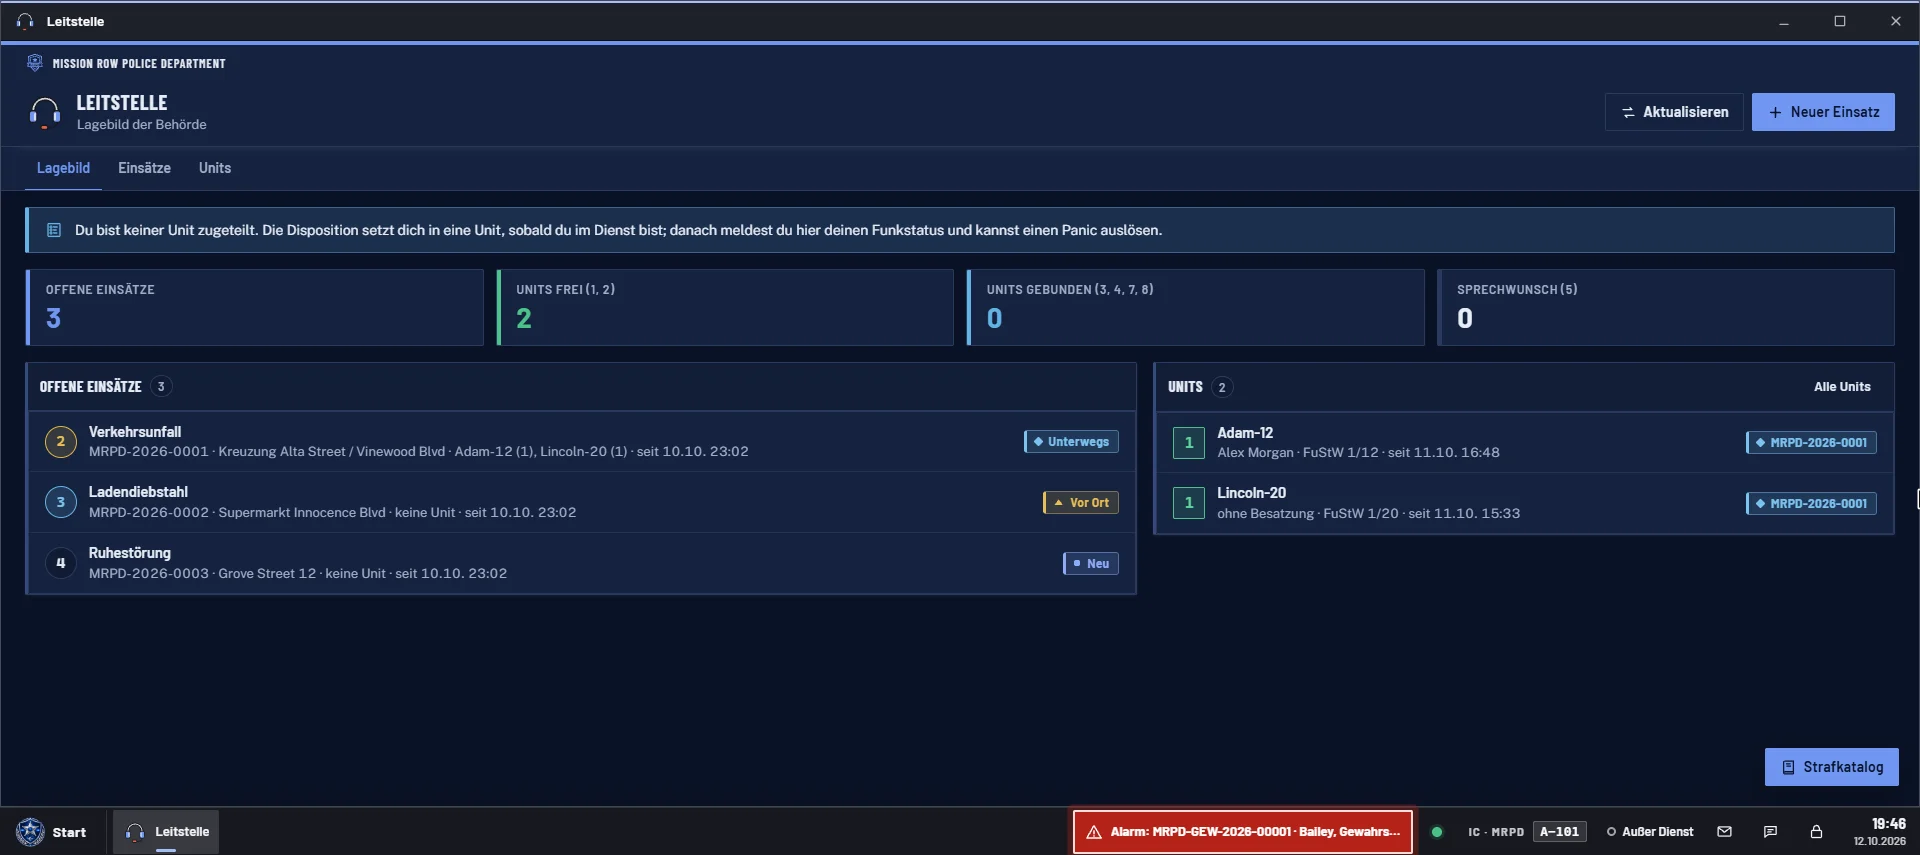Select the Adam-12 unit entry
The width and height of the screenshot is (1920, 855).
[1524, 442]
